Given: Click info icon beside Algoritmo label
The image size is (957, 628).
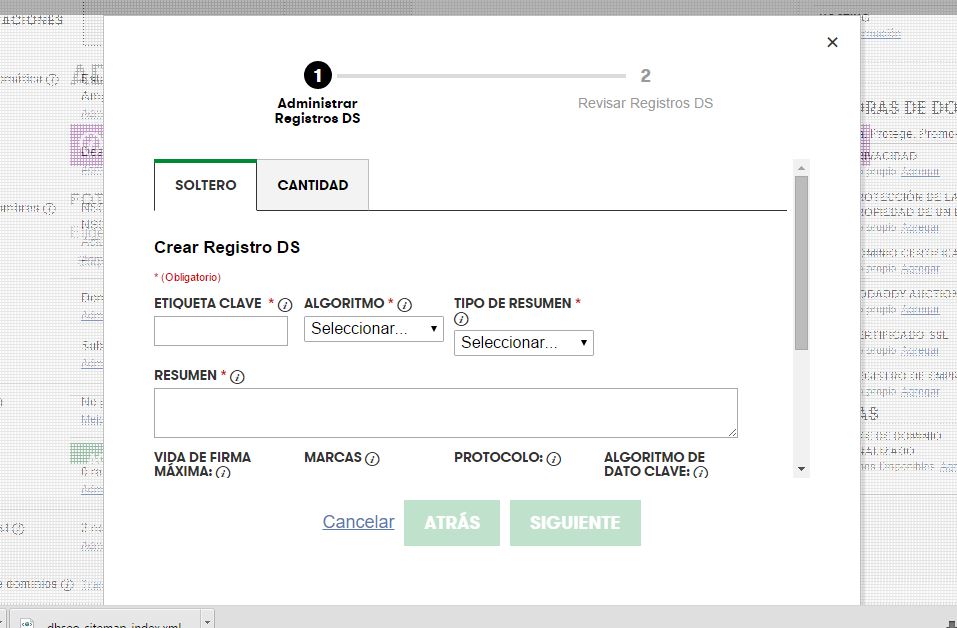Looking at the screenshot, I should pos(405,305).
